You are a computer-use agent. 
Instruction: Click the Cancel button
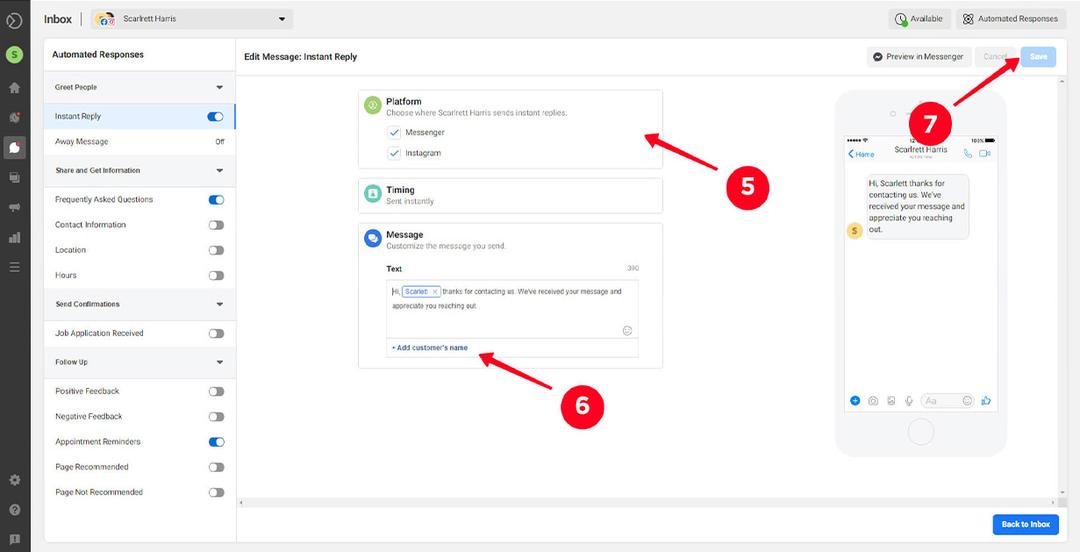click(995, 57)
